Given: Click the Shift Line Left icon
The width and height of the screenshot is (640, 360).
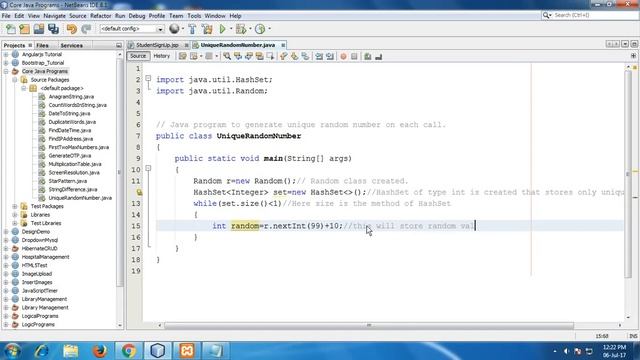Looking at the screenshot, I should [x=319, y=56].
